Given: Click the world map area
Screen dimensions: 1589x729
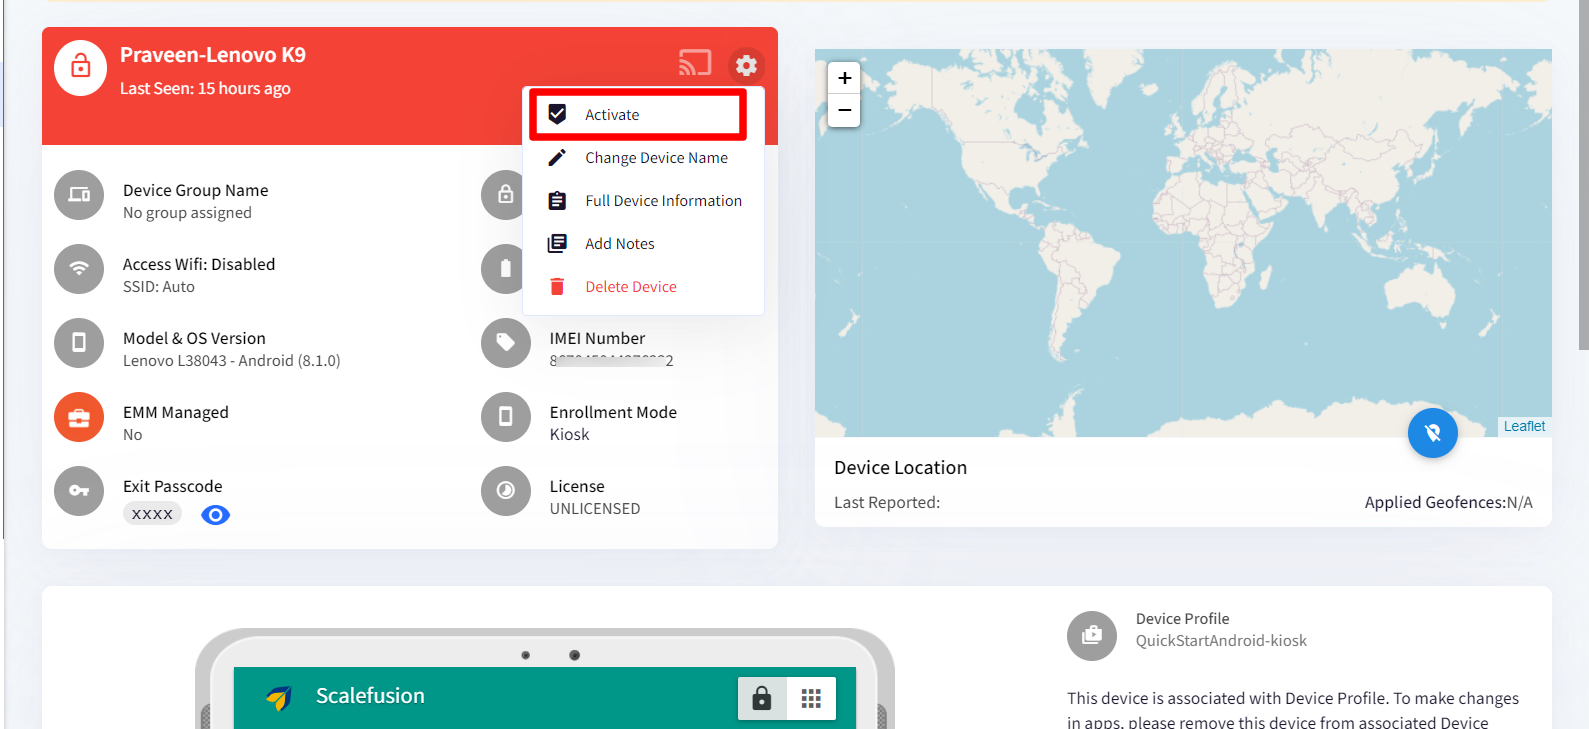Looking at the screenshot, I should (1183, 243).
